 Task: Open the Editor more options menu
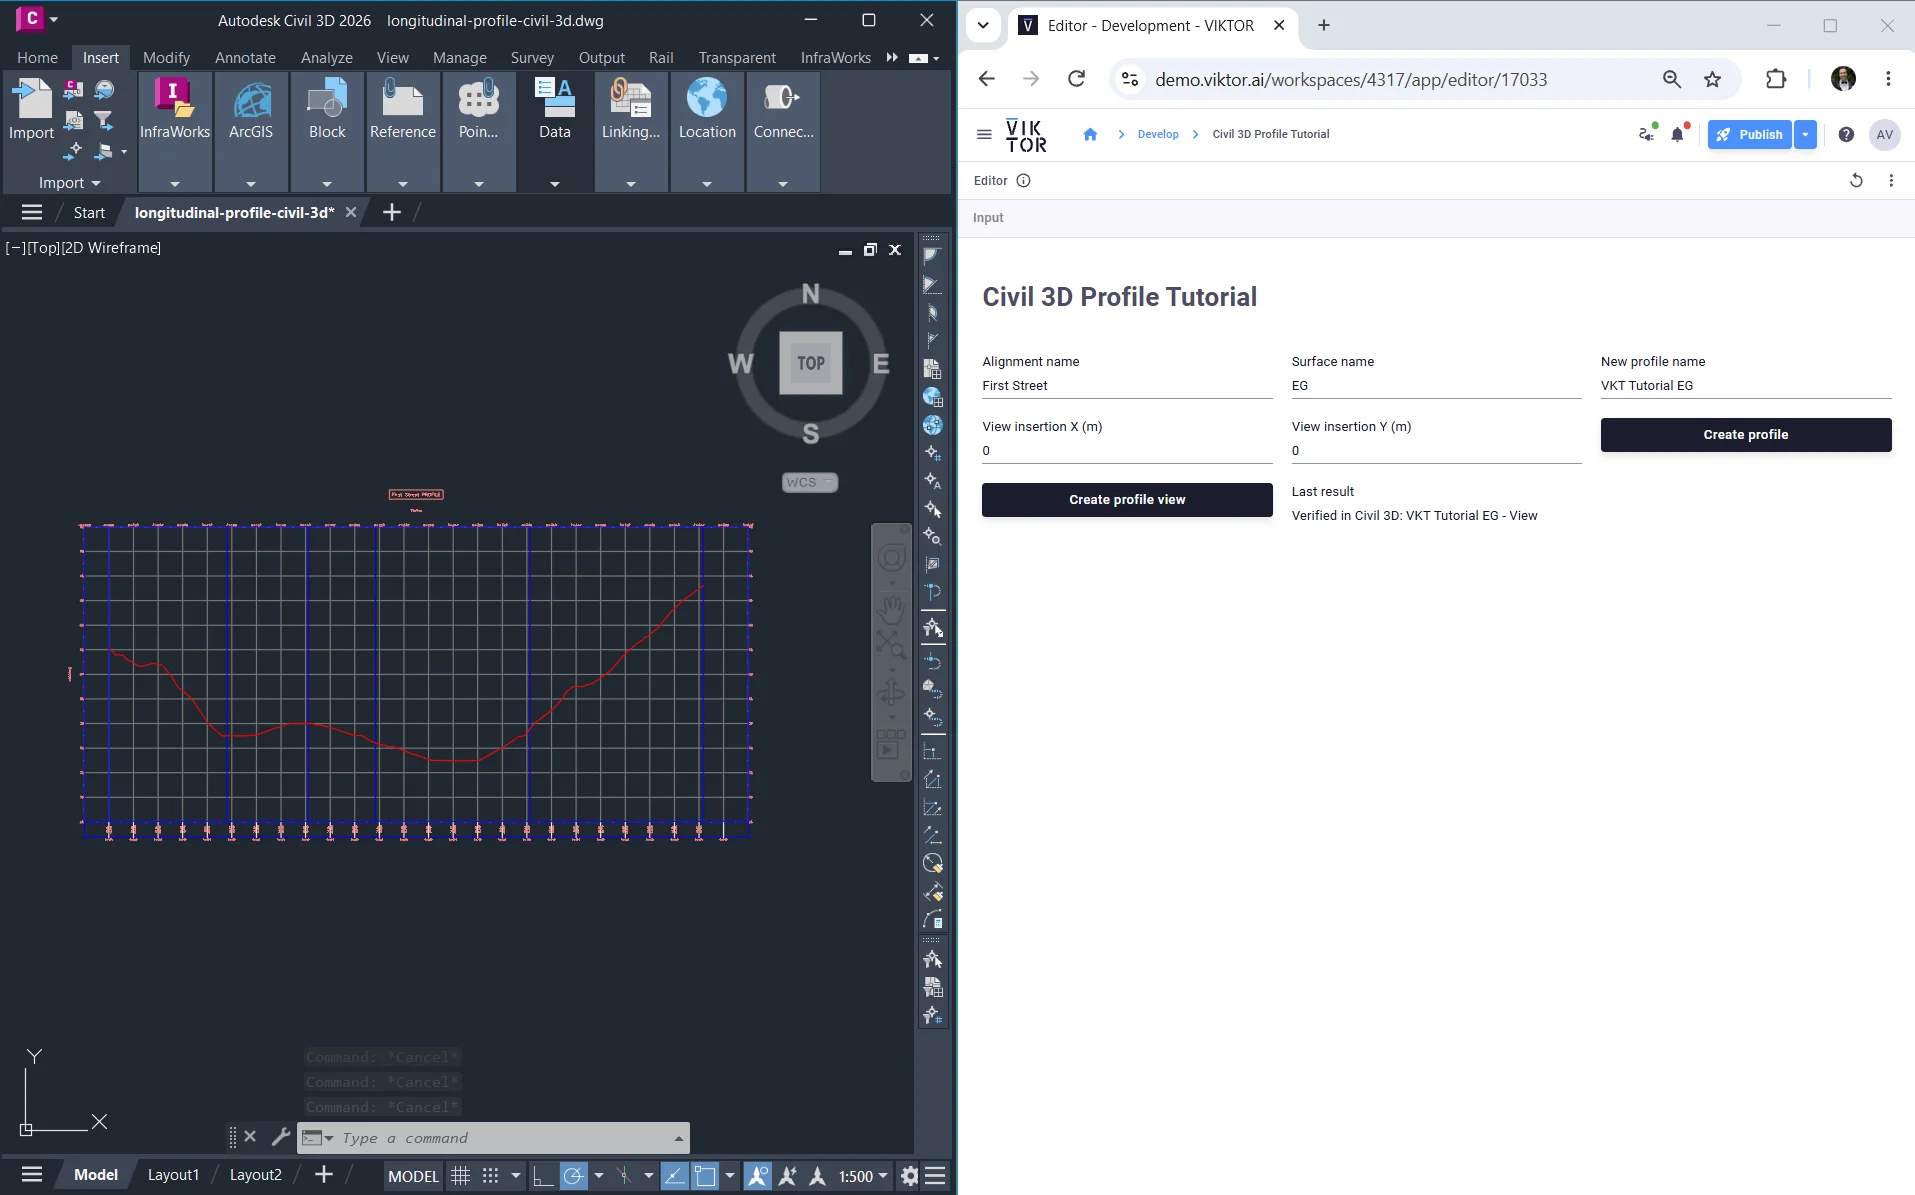pyautogui.click(x=1891, y=181)
